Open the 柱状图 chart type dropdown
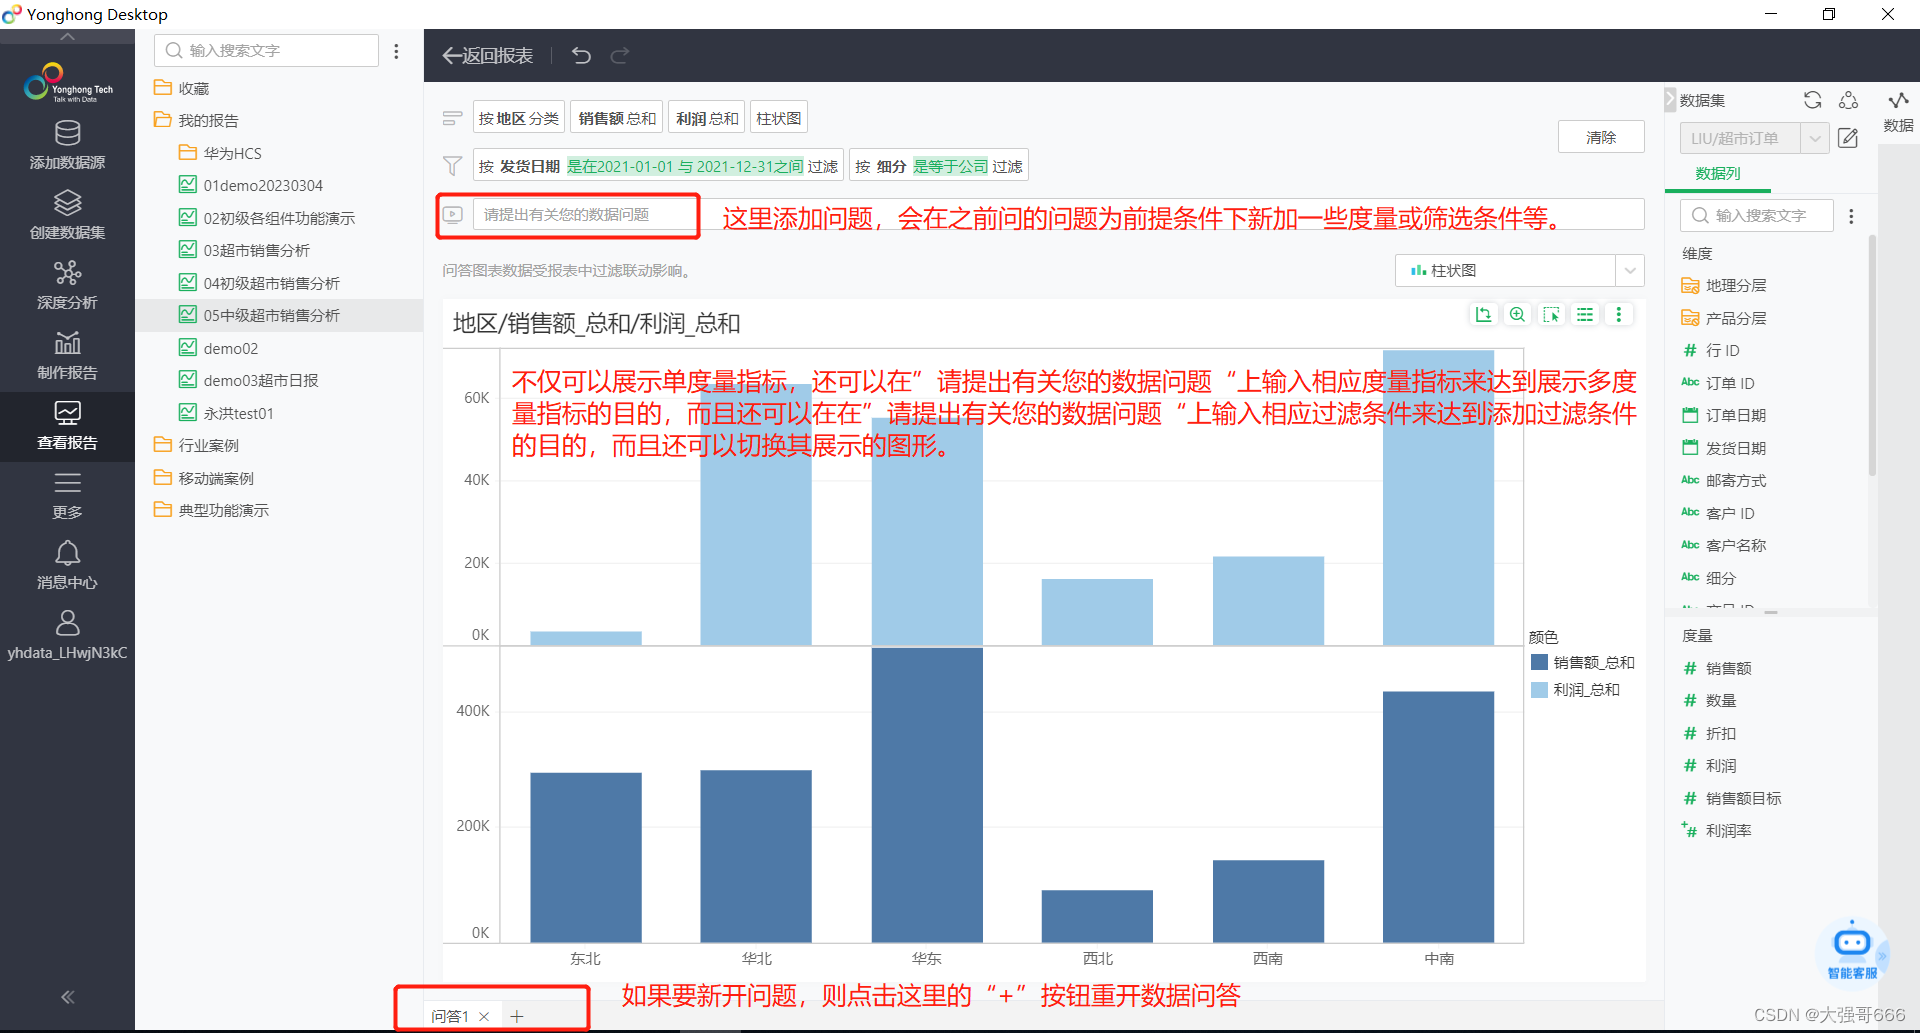Screen dimensions: 1920x1033 tap(1630, 270)
